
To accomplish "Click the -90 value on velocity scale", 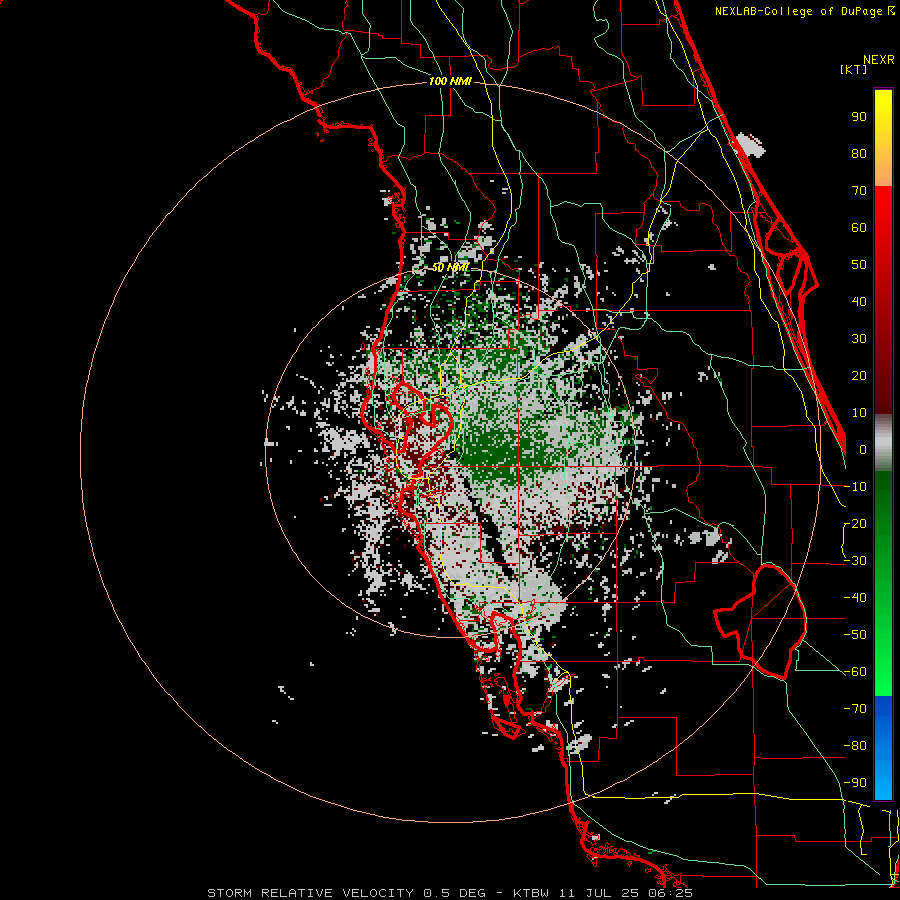I will coord(855,783).
